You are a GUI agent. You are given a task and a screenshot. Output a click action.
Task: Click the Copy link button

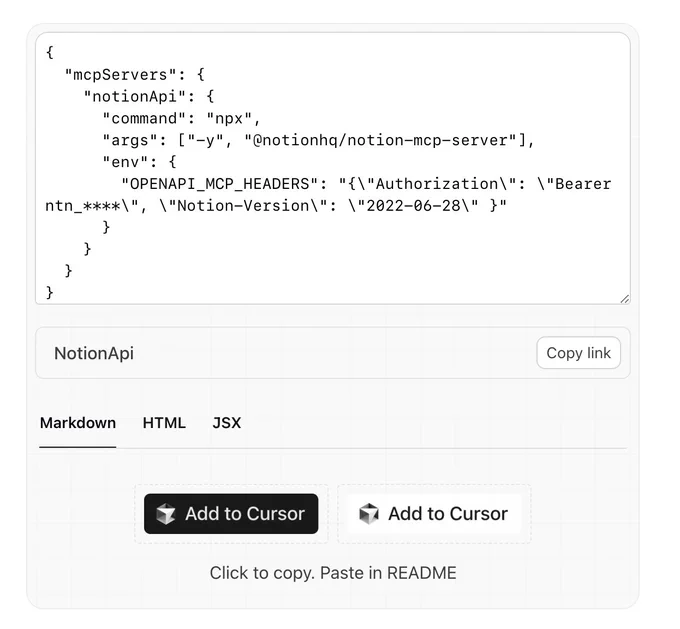click(x=579, y=353)
